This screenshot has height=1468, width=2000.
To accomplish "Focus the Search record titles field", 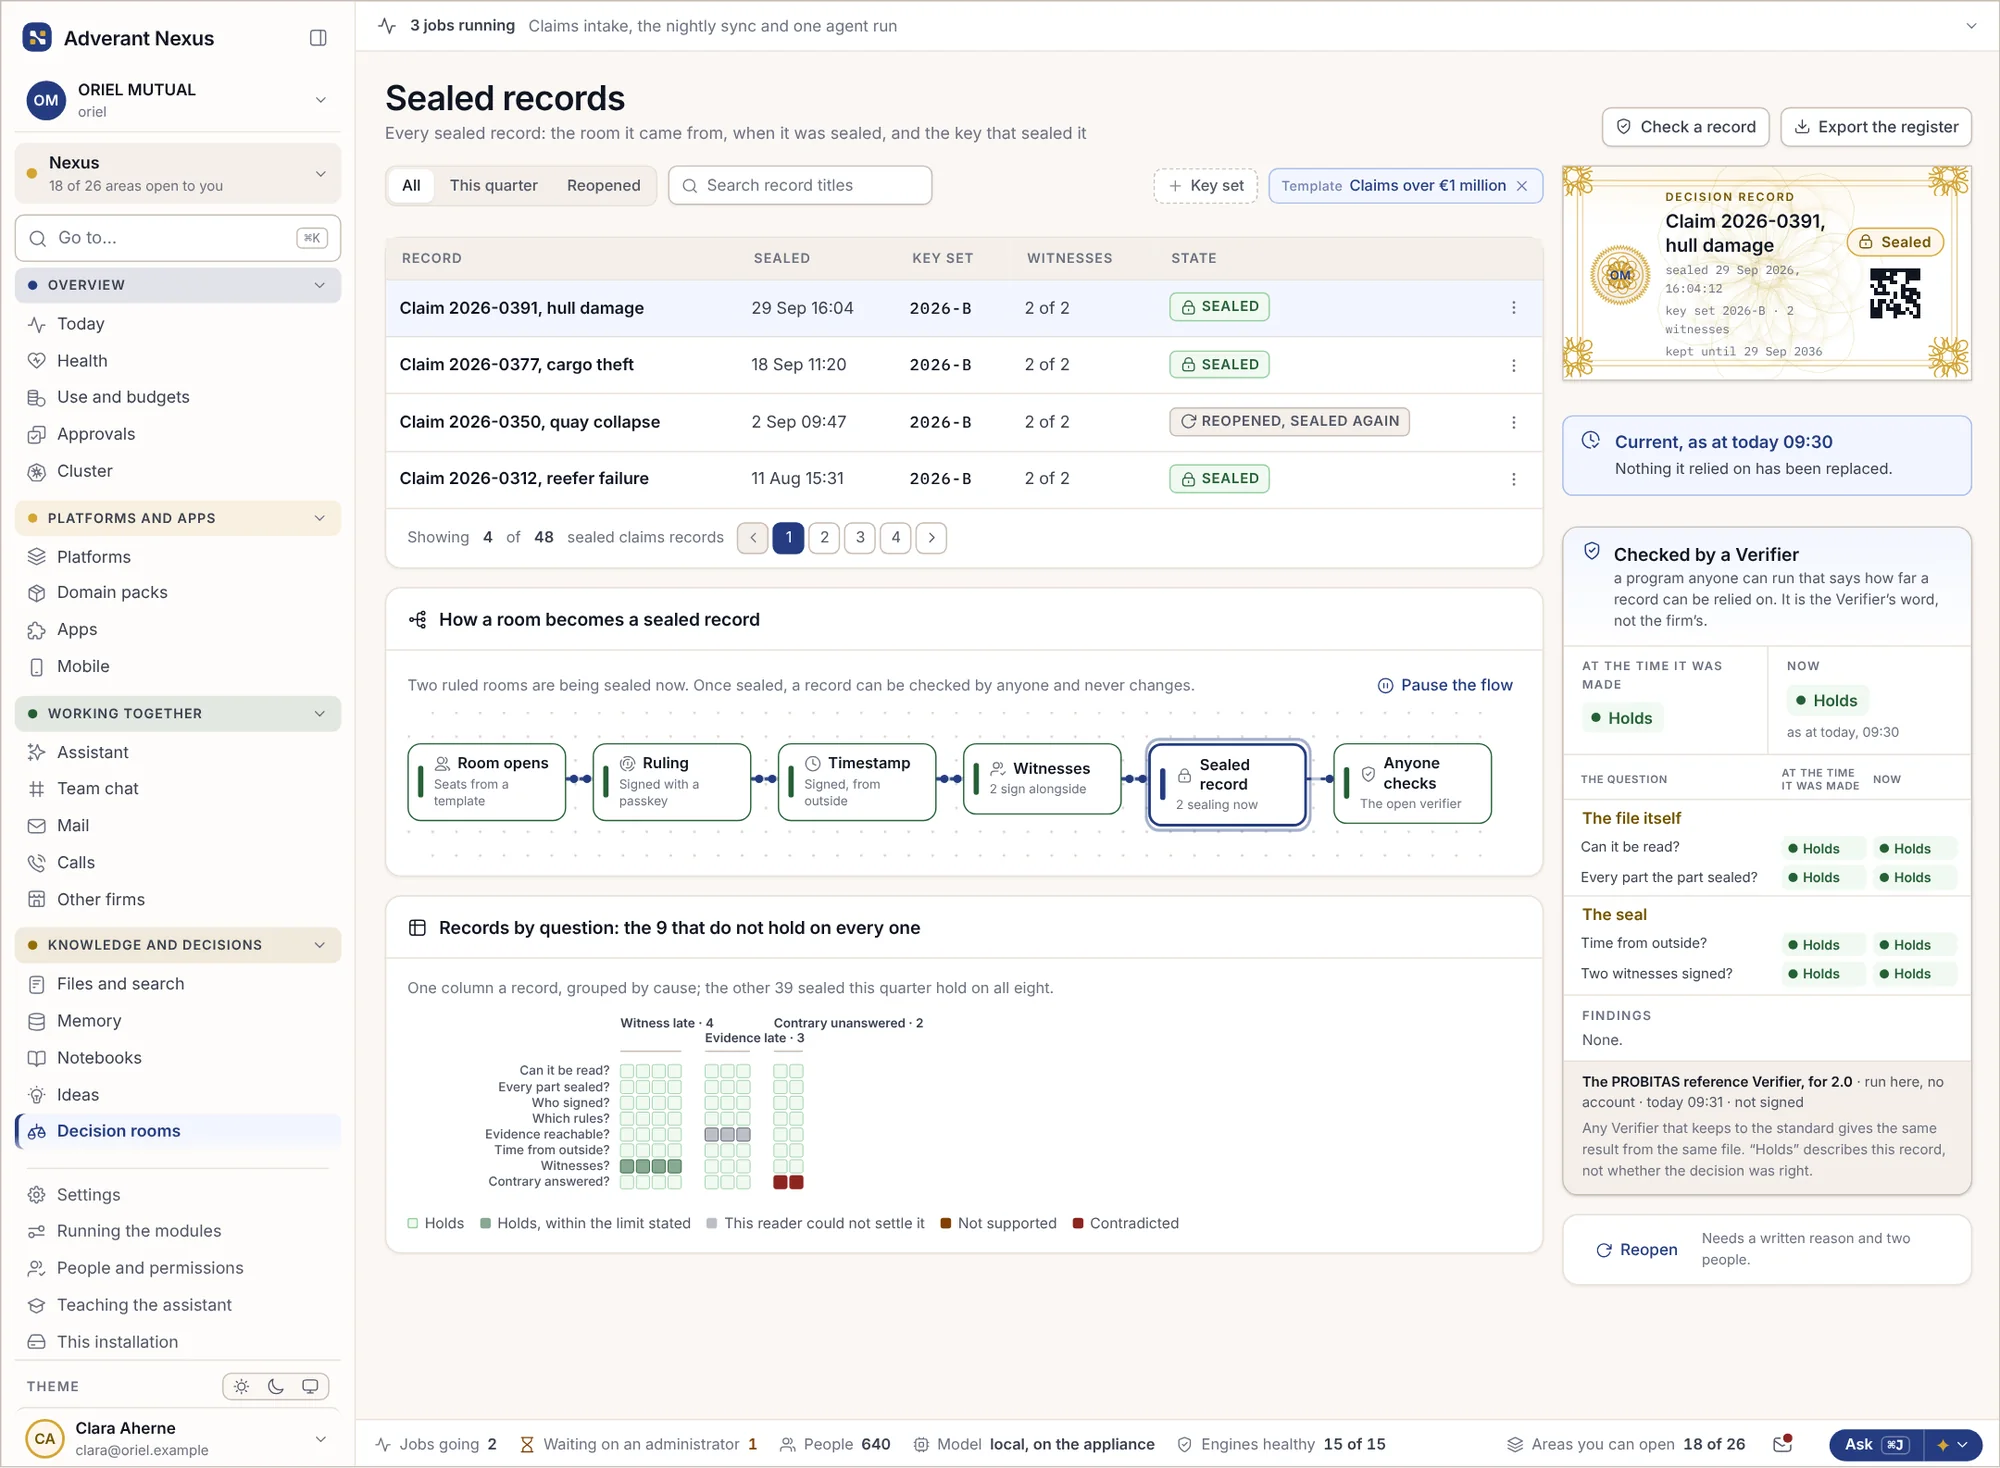I will 800,186.
